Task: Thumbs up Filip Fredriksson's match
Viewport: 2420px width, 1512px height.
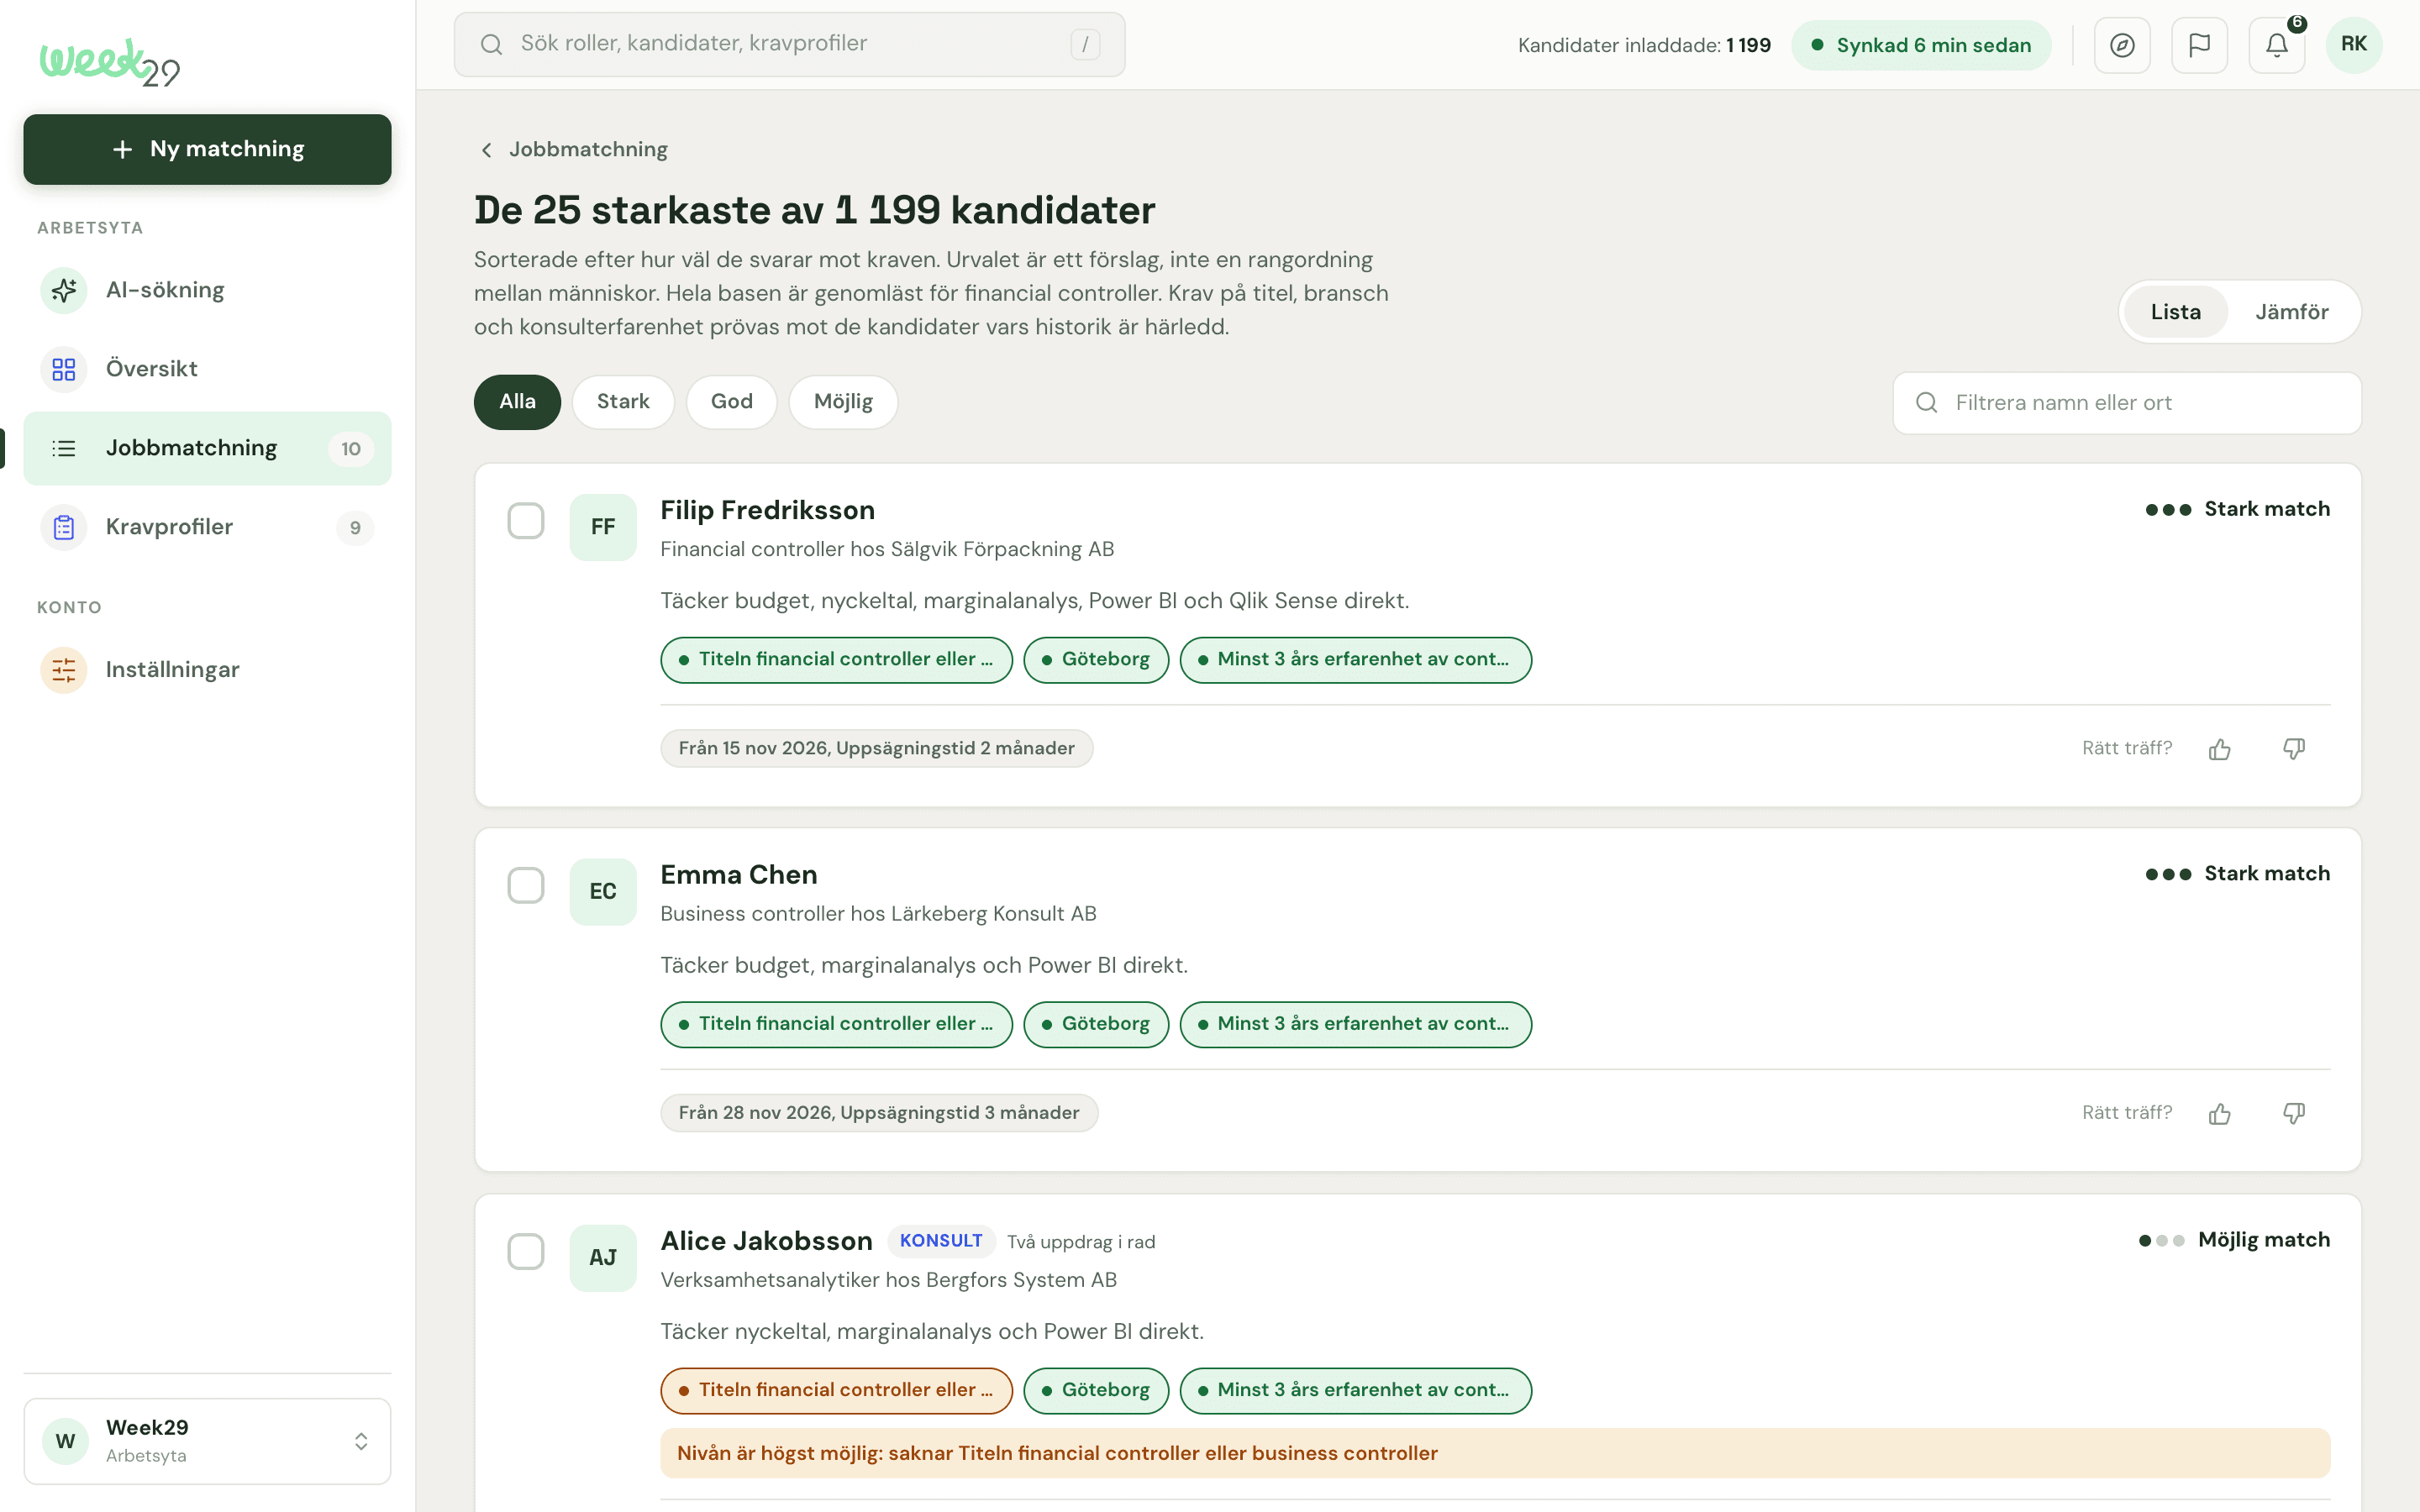Action: (x=2219, y=749)
